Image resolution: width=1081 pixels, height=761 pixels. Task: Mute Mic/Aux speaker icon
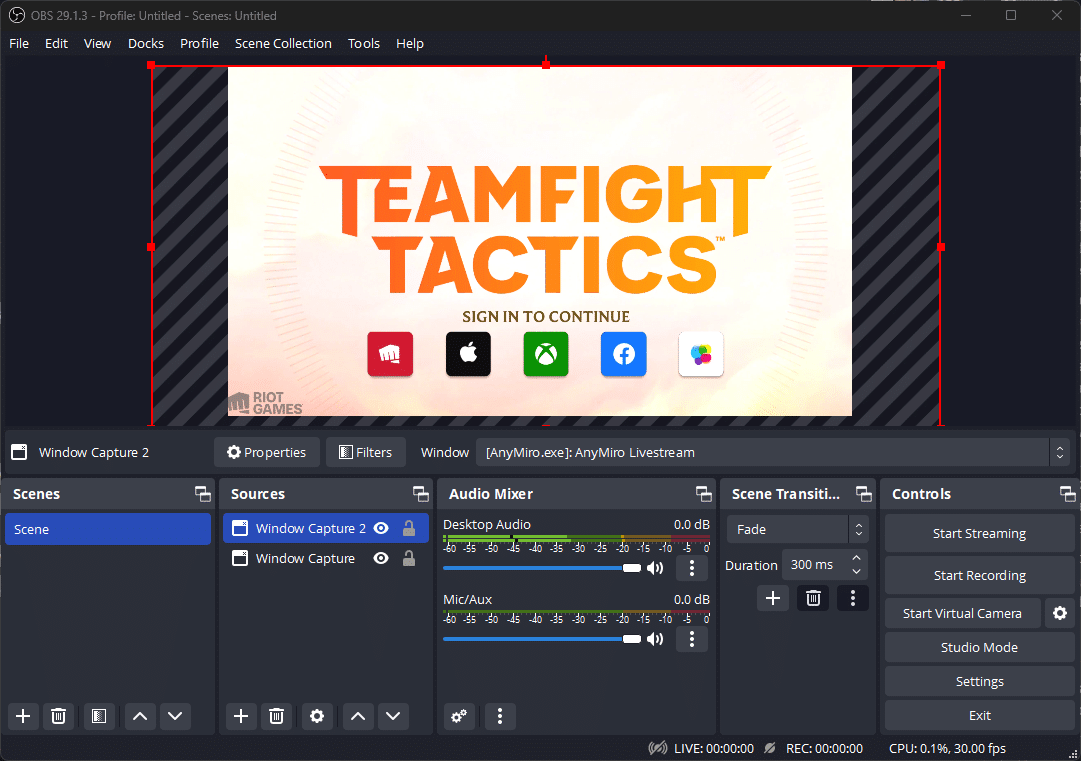click(x=655, y=639)
